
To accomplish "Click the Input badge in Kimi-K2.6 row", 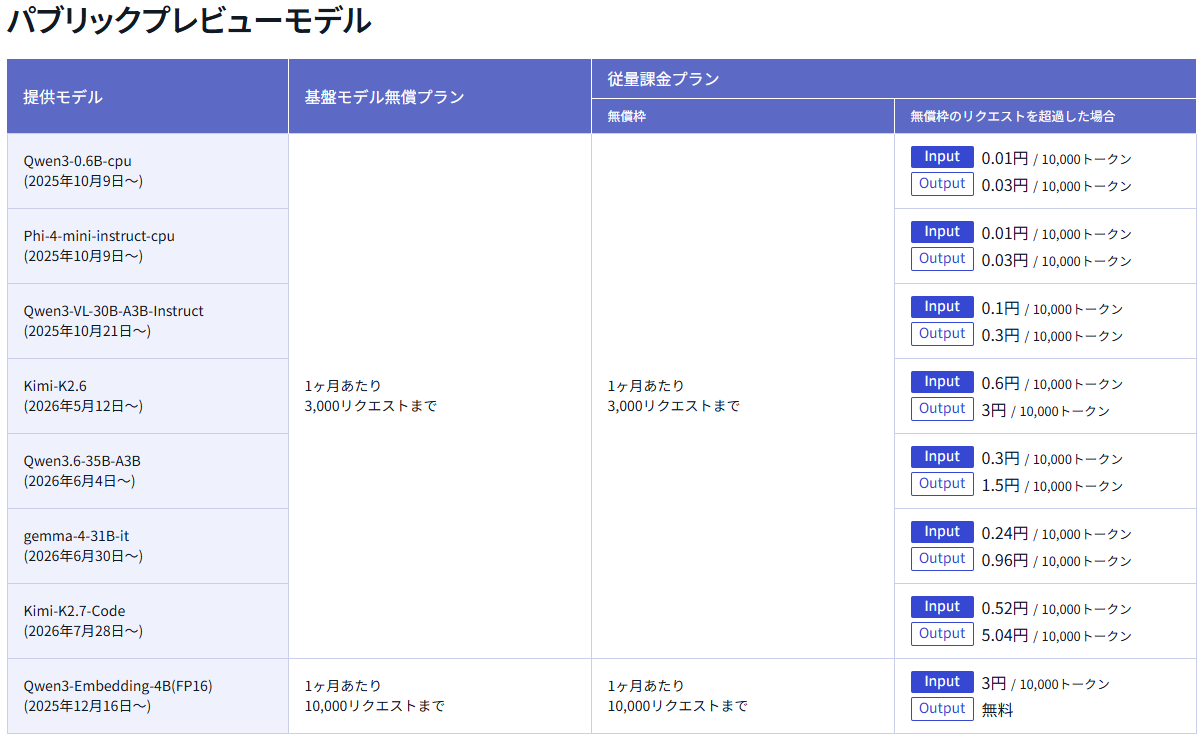I will [942, 382].
